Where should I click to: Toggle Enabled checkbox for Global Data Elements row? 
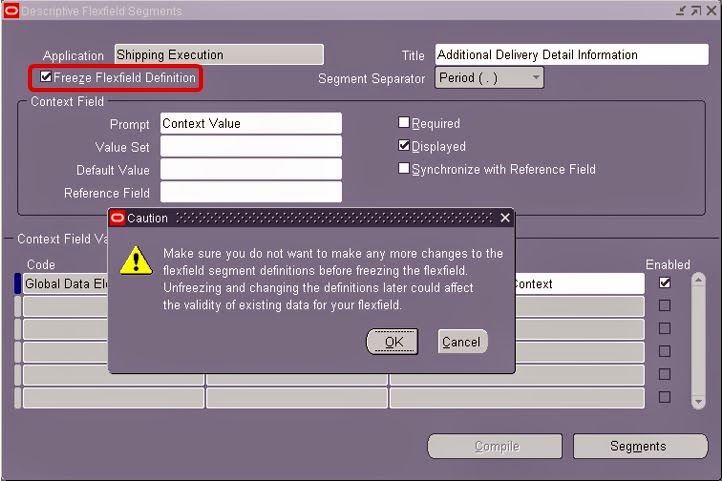point(664,283)
